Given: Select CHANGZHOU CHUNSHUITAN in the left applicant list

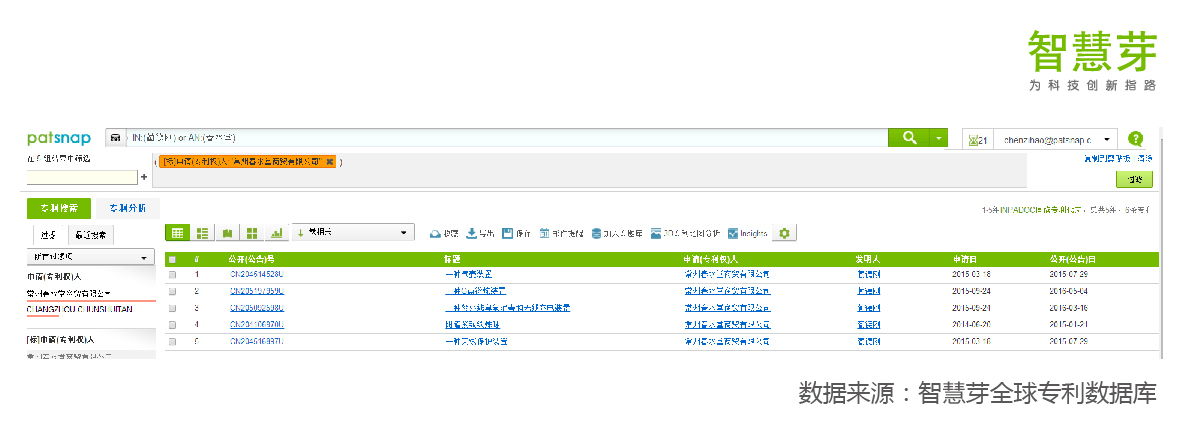Looking at the screenshot, I should (80, 310).
